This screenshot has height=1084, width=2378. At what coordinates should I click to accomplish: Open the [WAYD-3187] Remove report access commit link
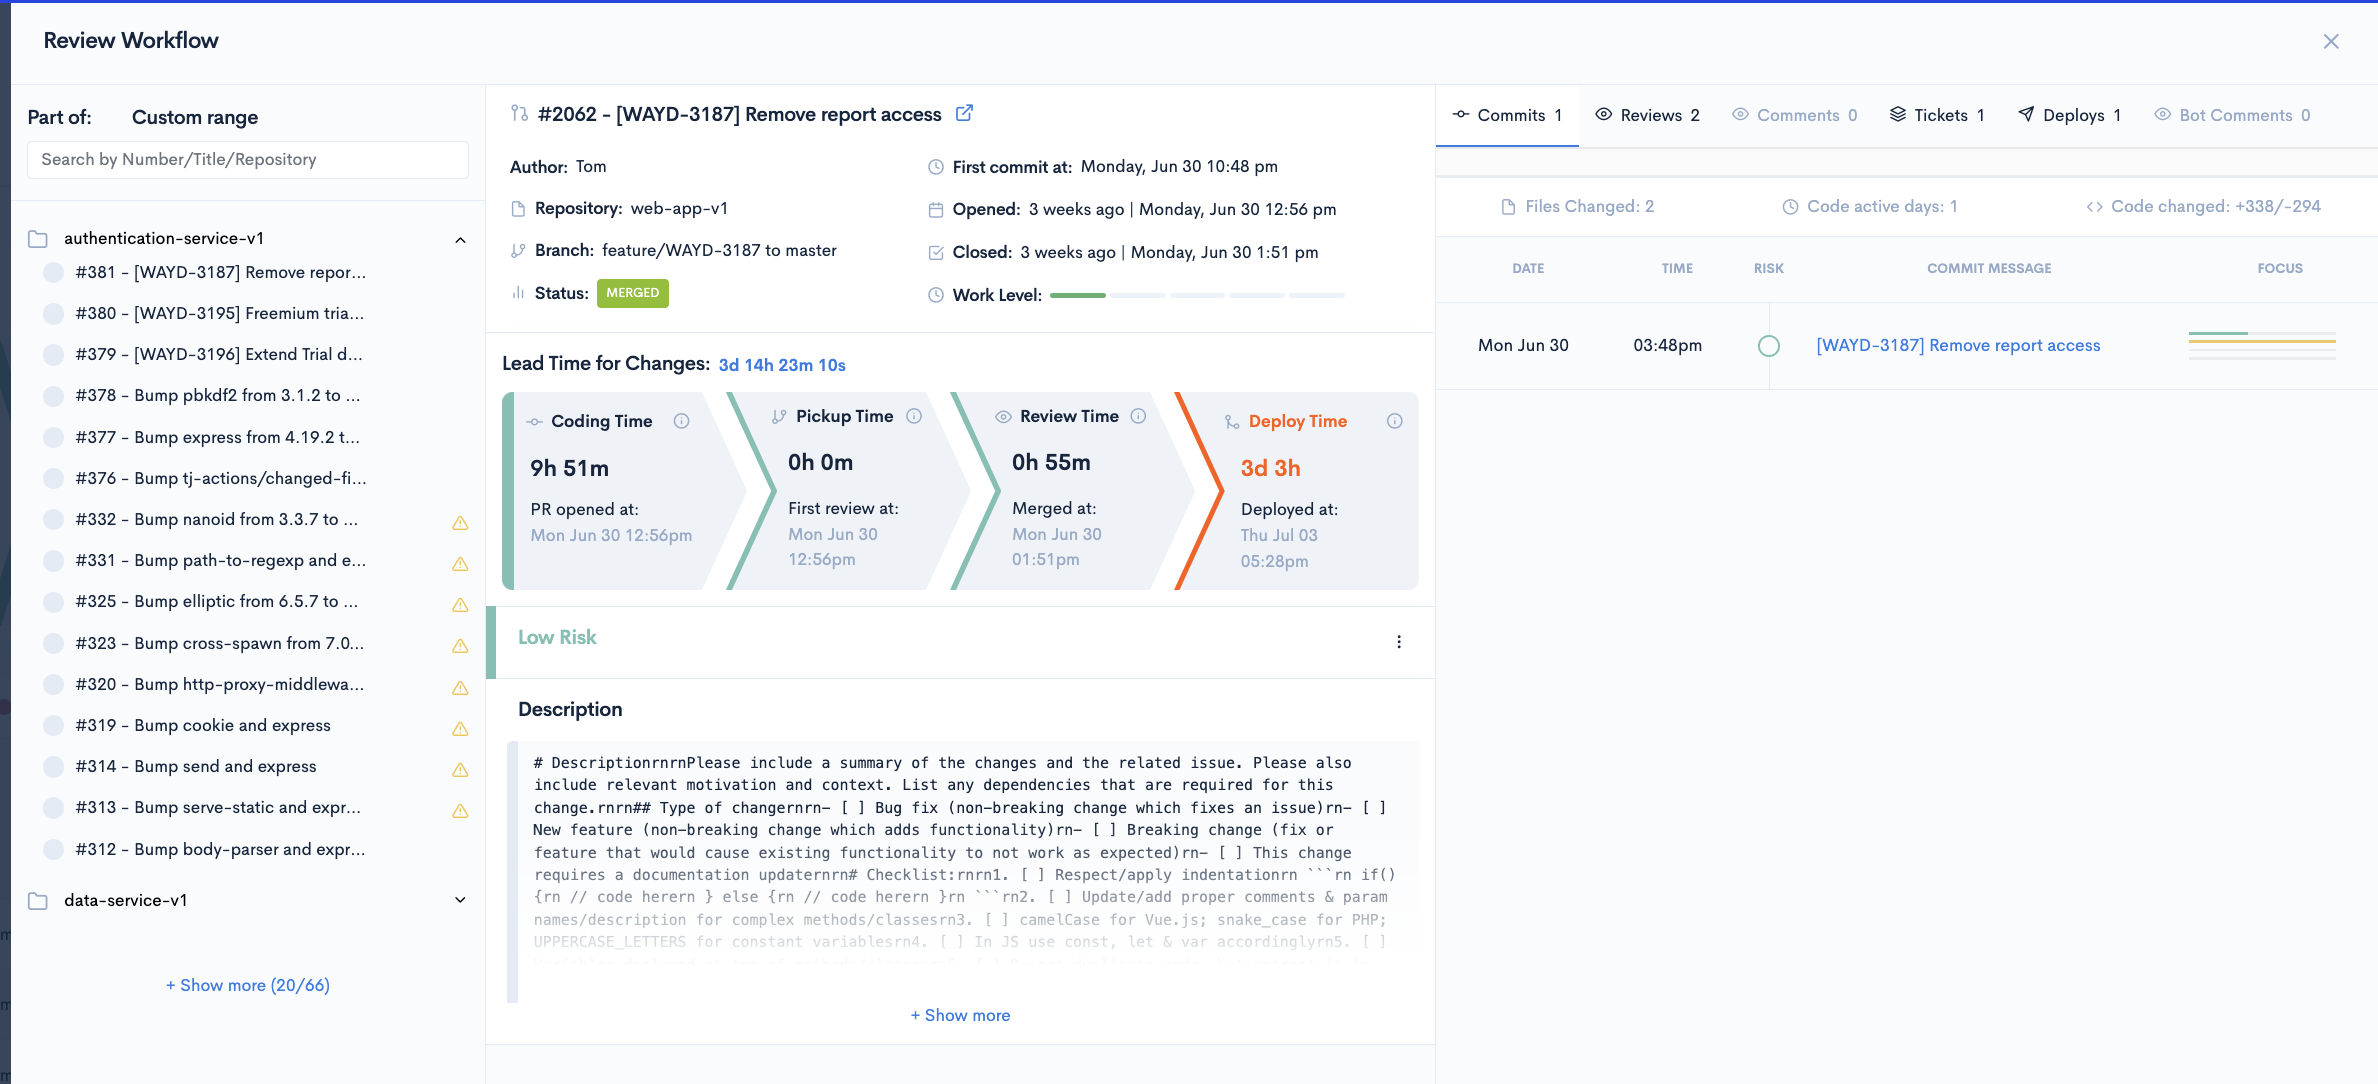click(x=1958, y=345)
